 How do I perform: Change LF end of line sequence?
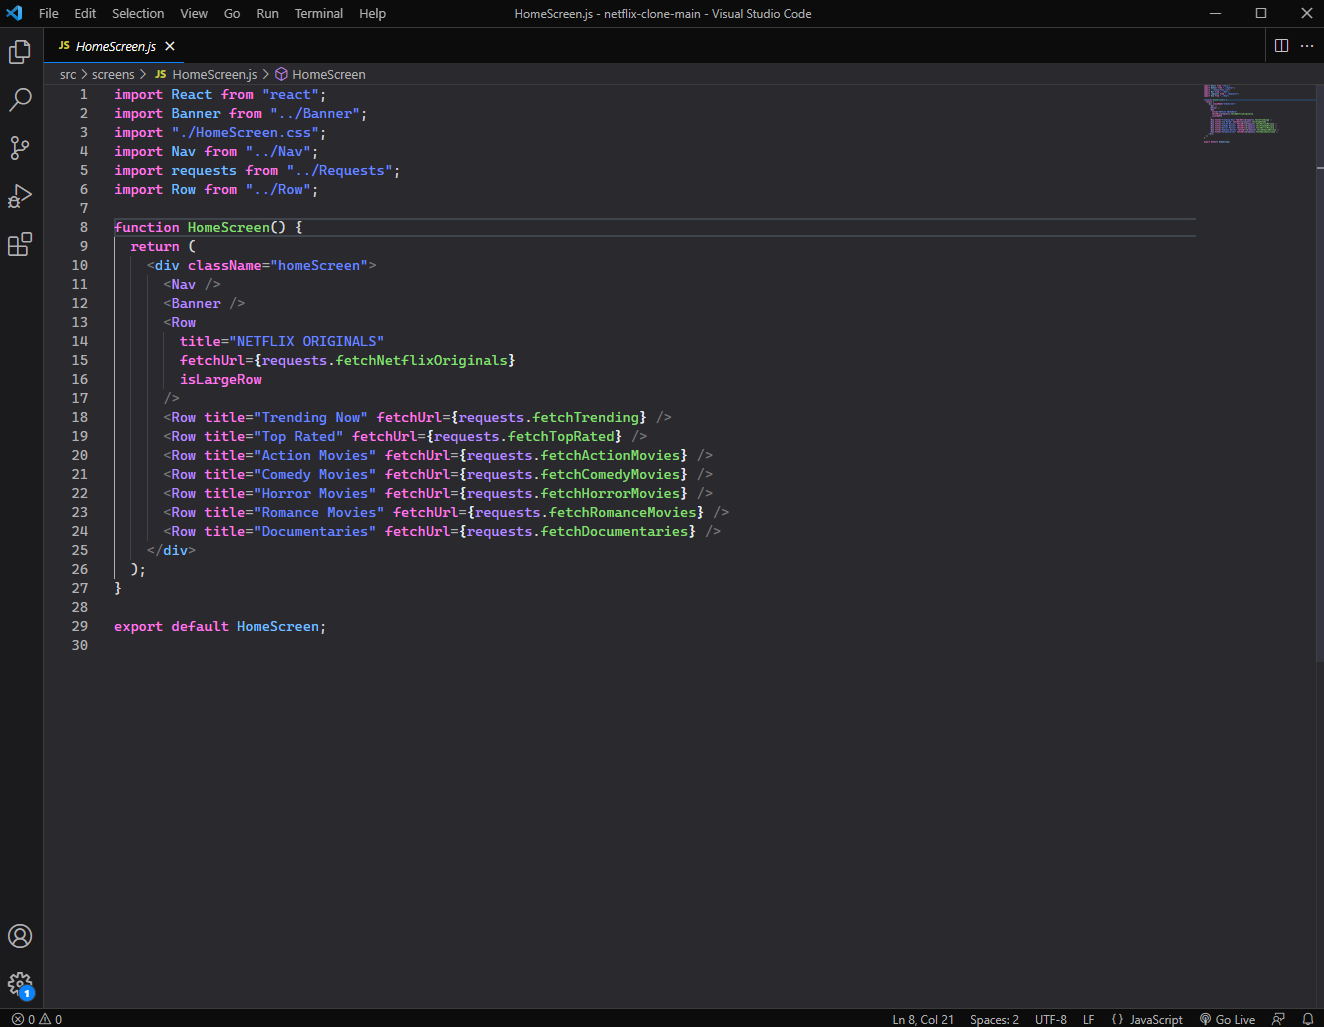point(1089,1019)
